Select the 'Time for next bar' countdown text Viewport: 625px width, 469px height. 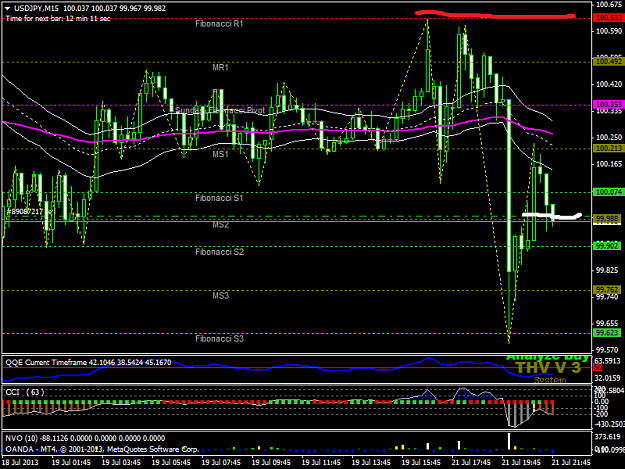click(x=58, y=18)
